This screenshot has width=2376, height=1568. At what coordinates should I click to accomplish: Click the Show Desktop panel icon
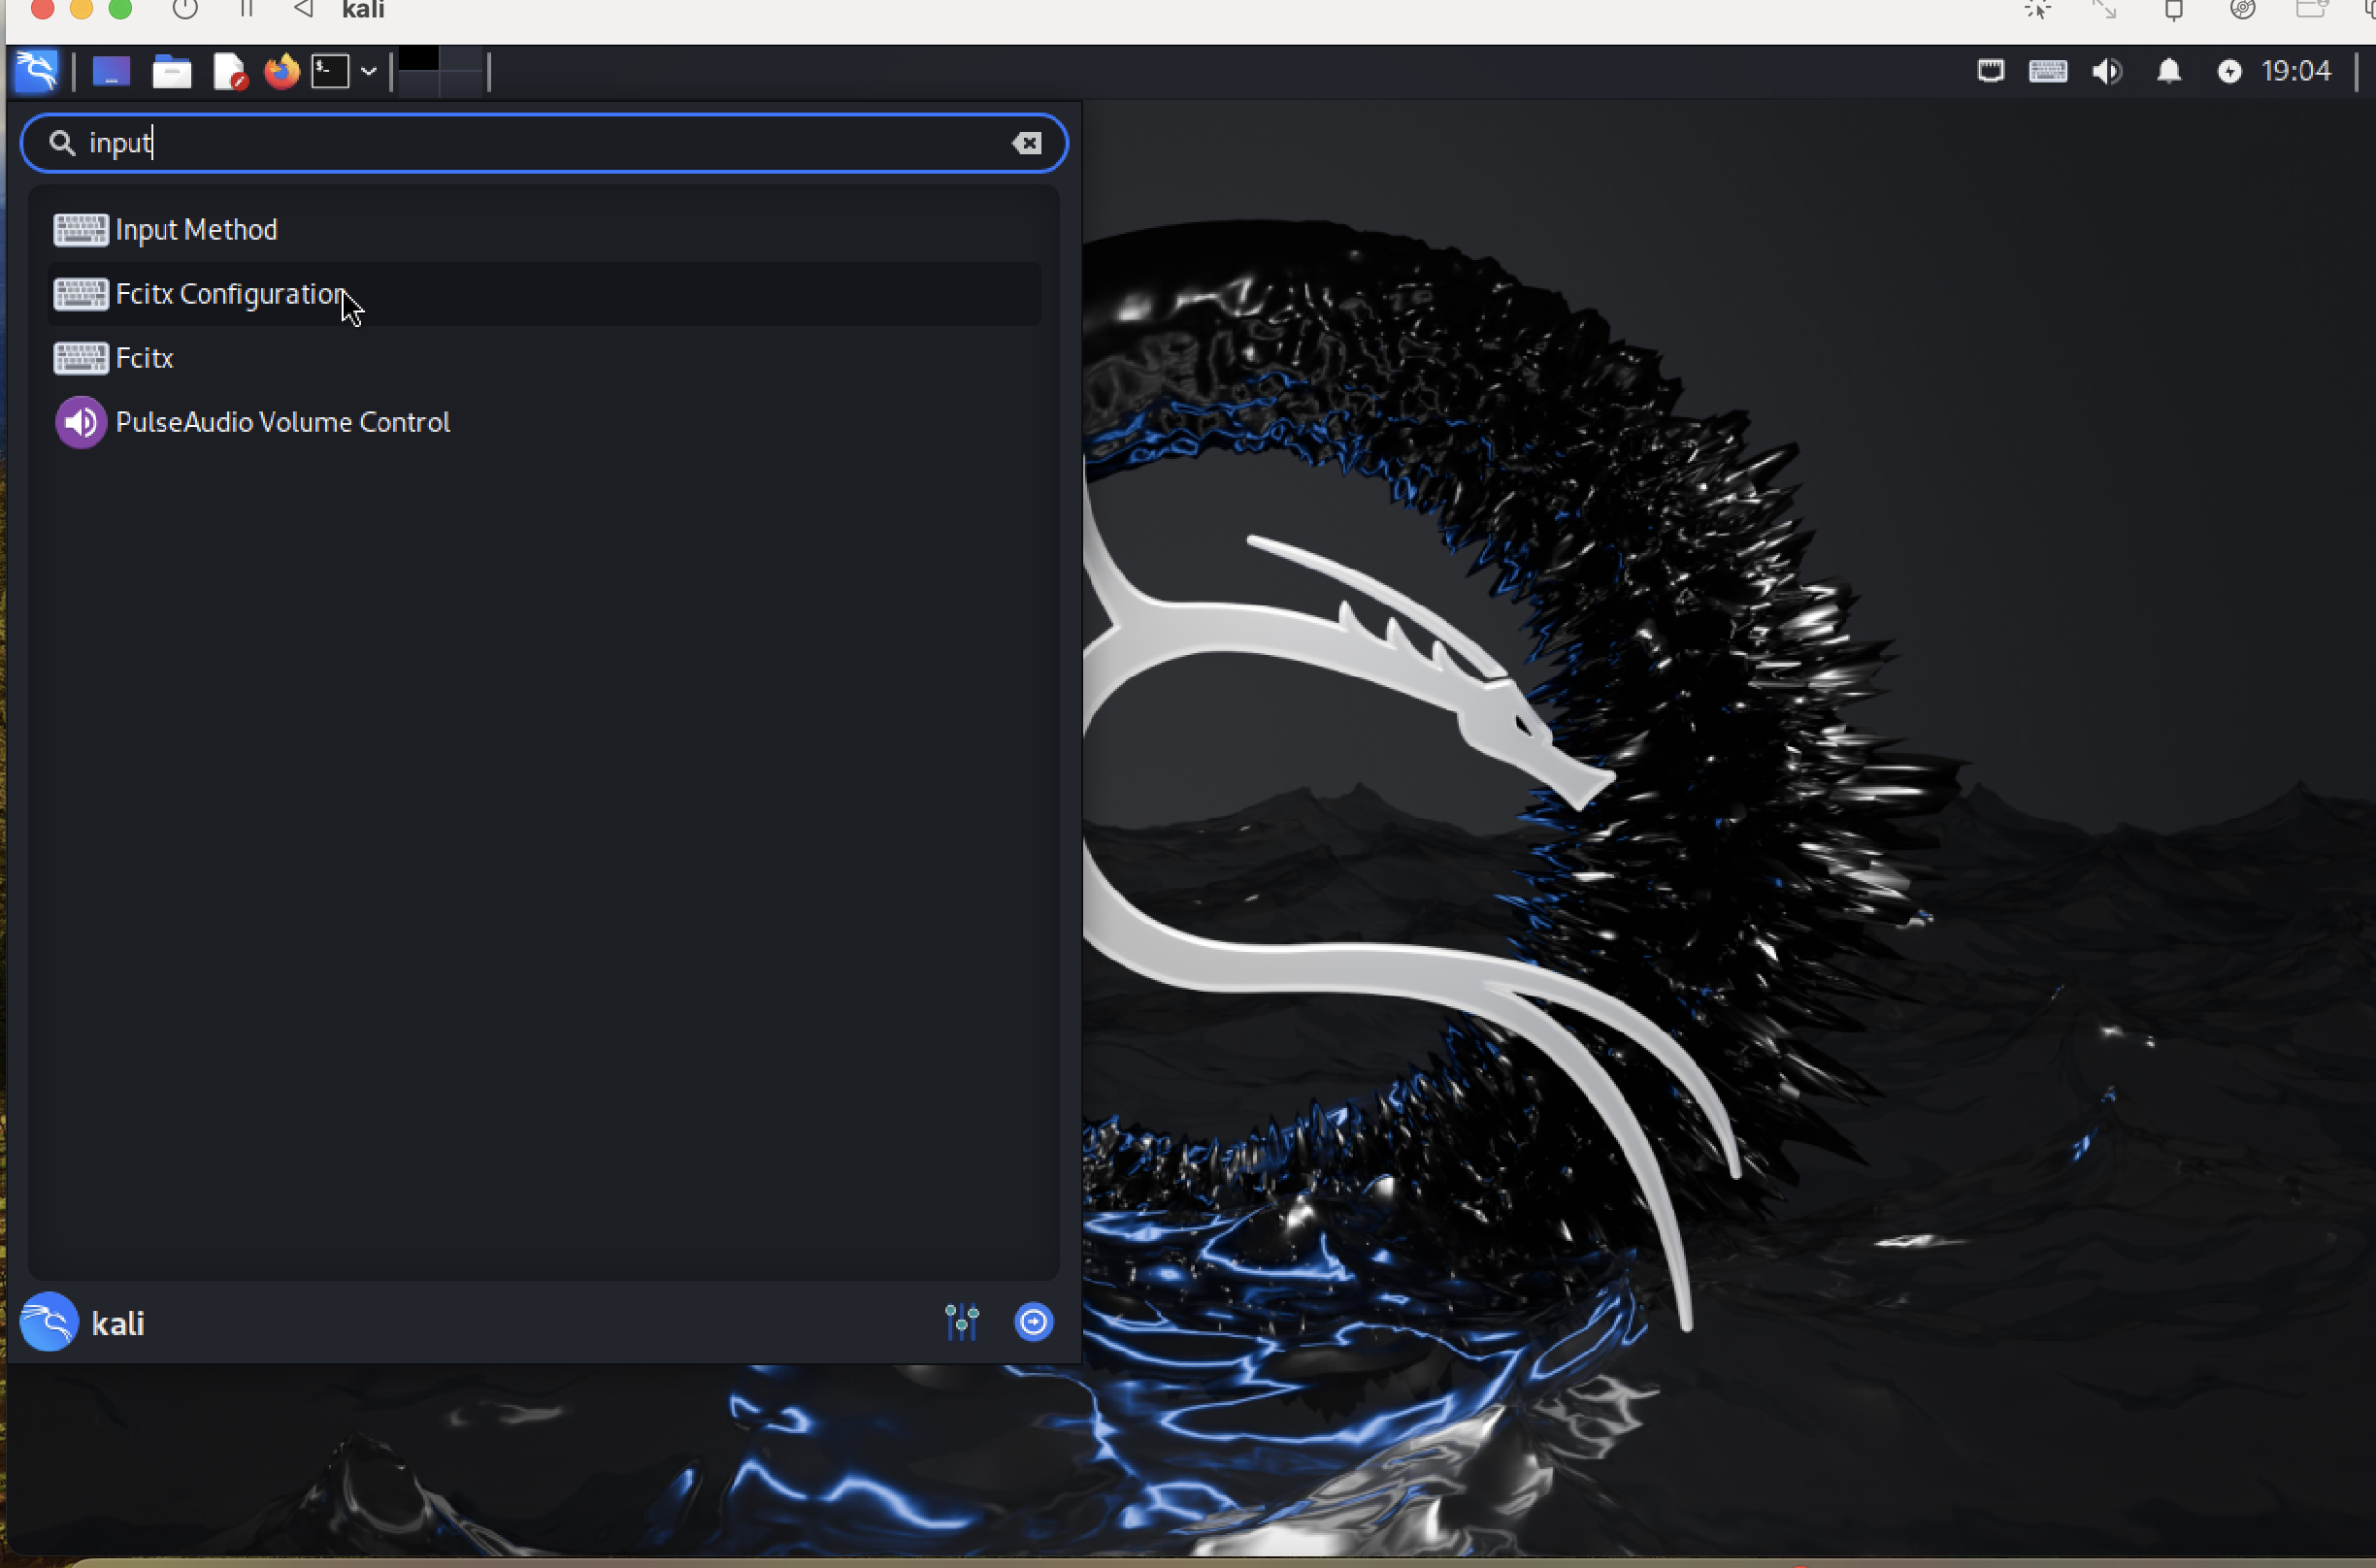(x=111, y=72)
